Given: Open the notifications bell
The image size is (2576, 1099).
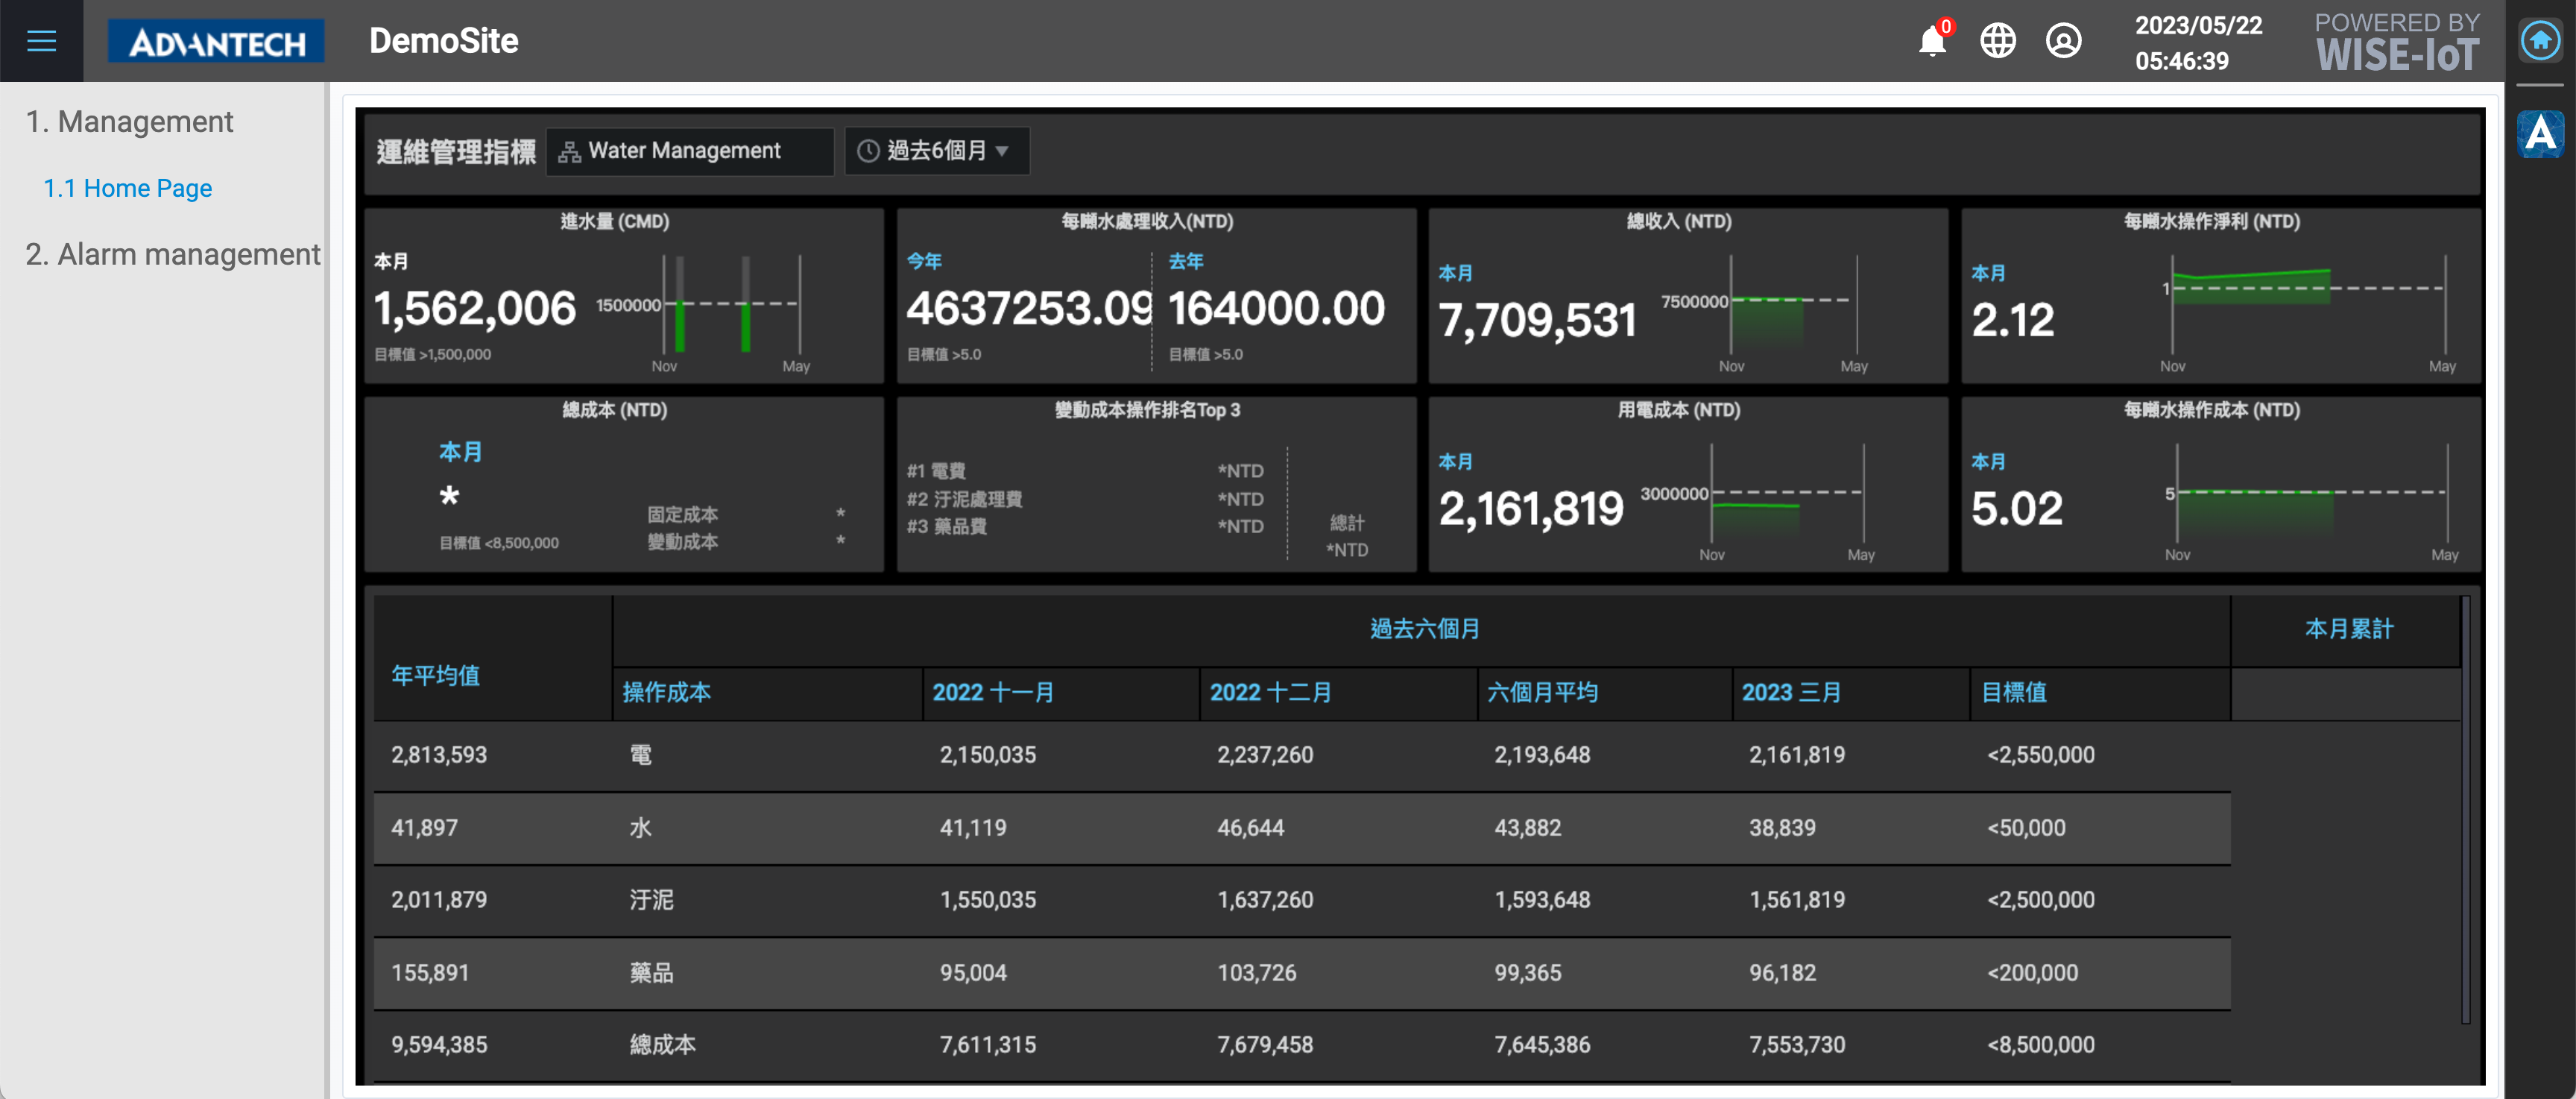Looking at the screenshot, I should [1932, 42].
